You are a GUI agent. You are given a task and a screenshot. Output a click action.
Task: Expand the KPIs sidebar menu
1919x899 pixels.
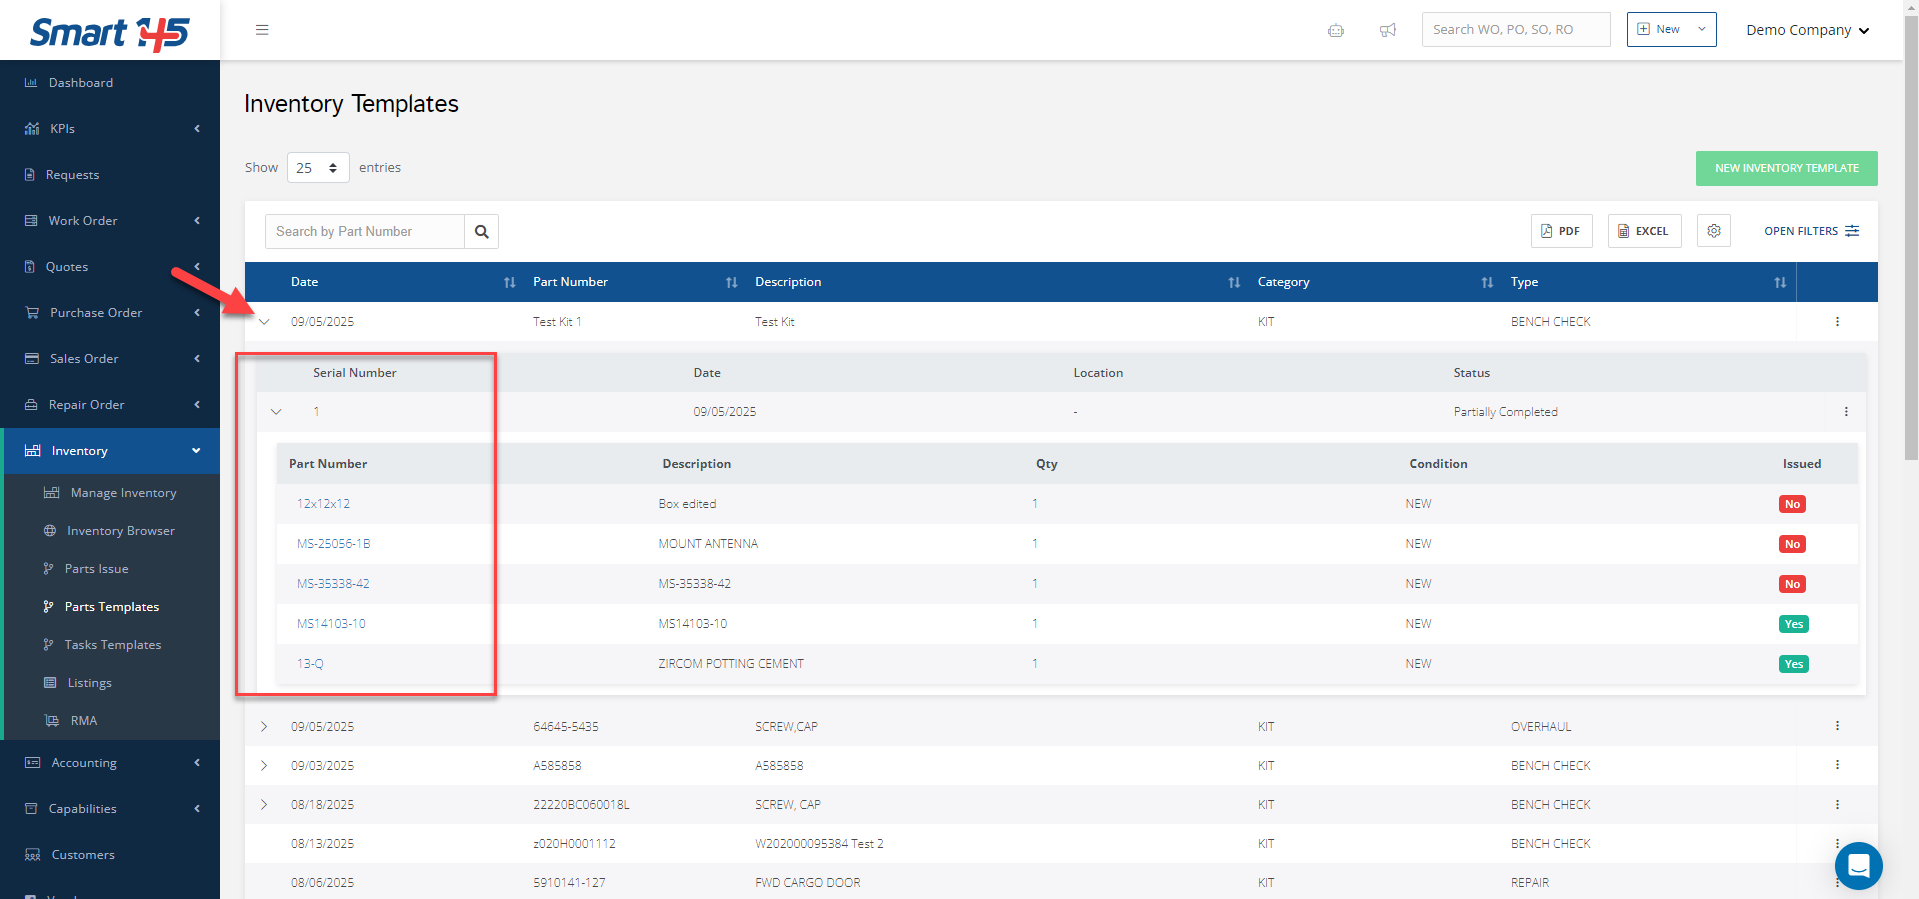pyautogui.click(x=110, y=129)
